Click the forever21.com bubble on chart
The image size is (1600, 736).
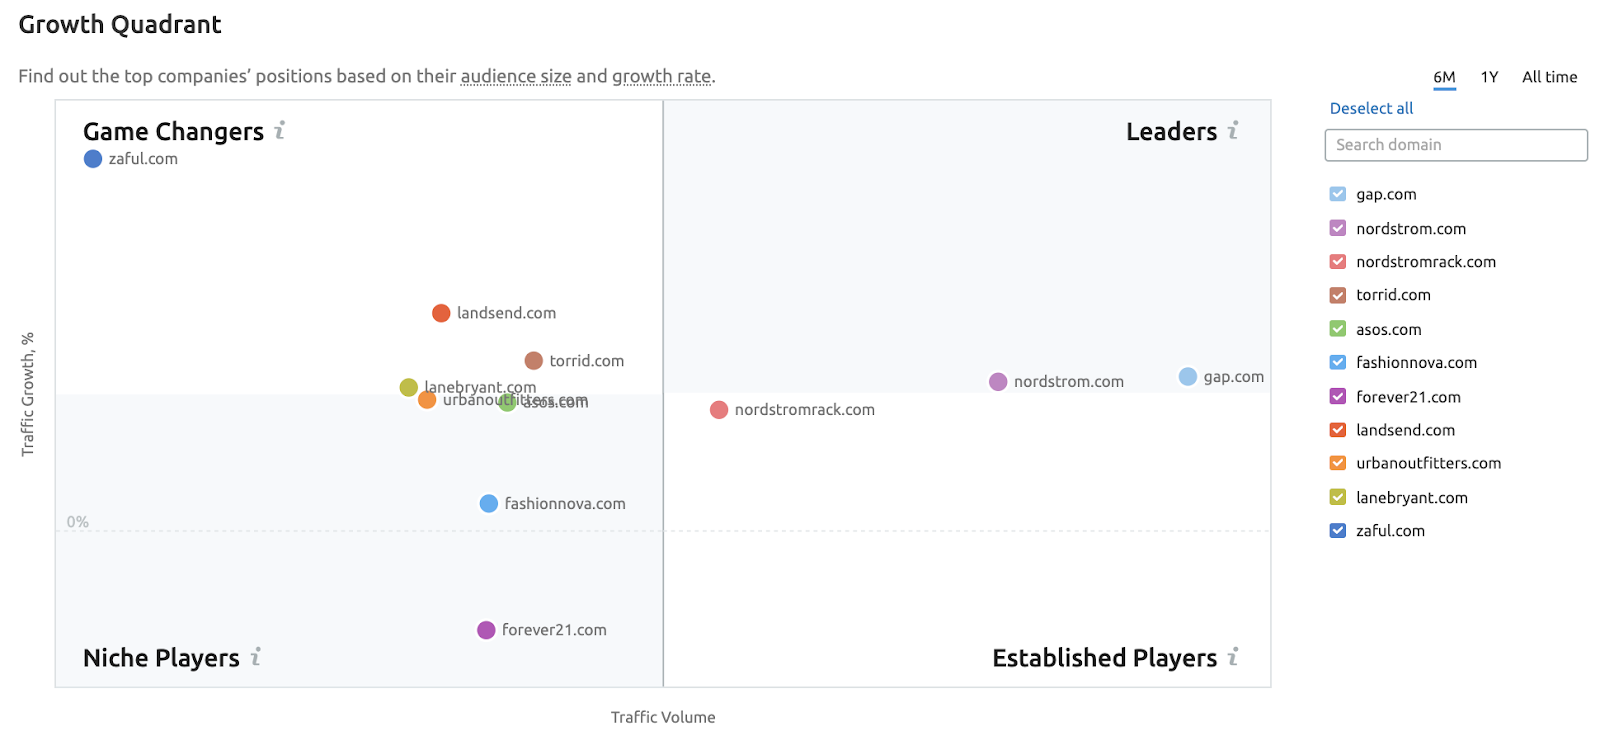point(486,630)
